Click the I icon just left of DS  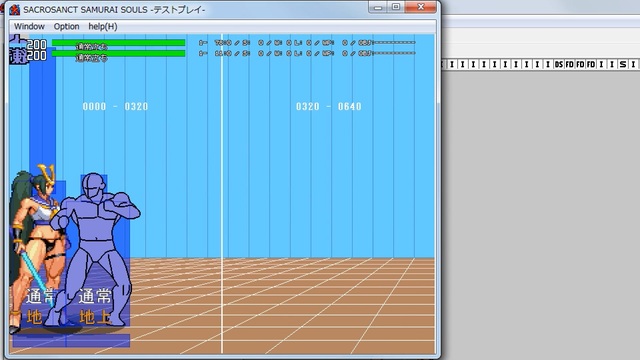548,64
